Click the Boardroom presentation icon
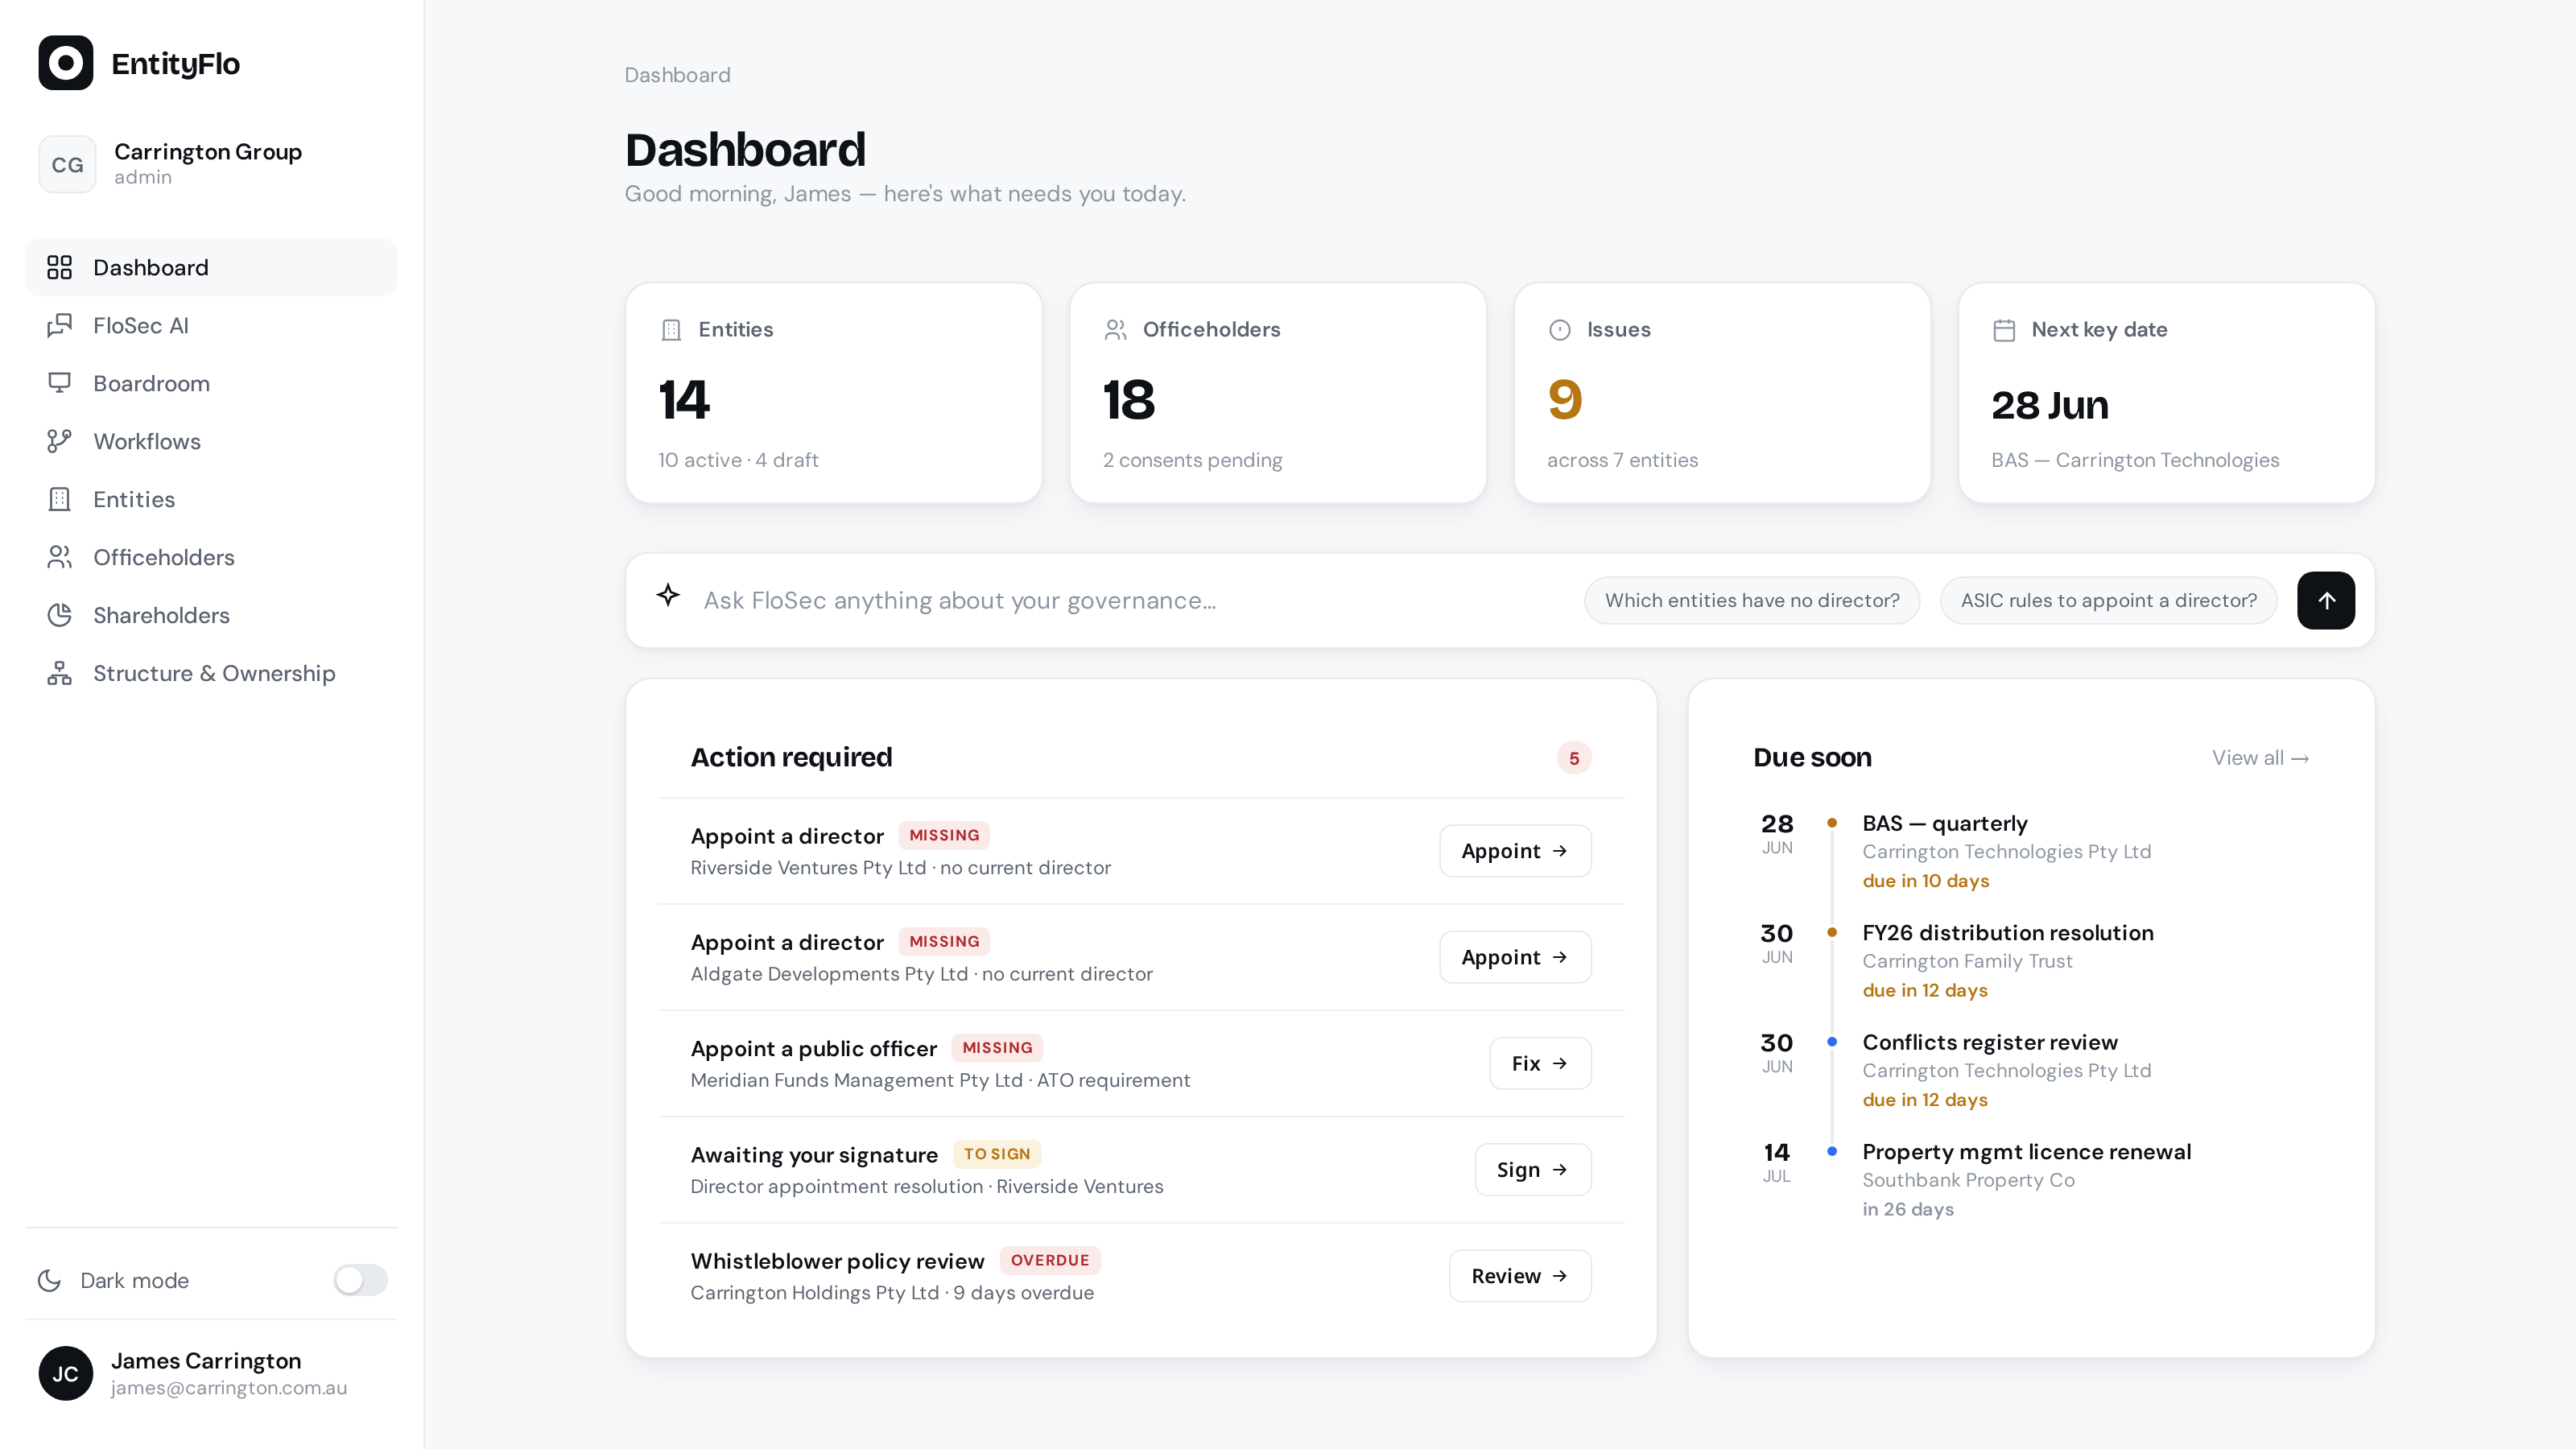The width and height of the screenshot is (2576, 1449). [60, 383]
